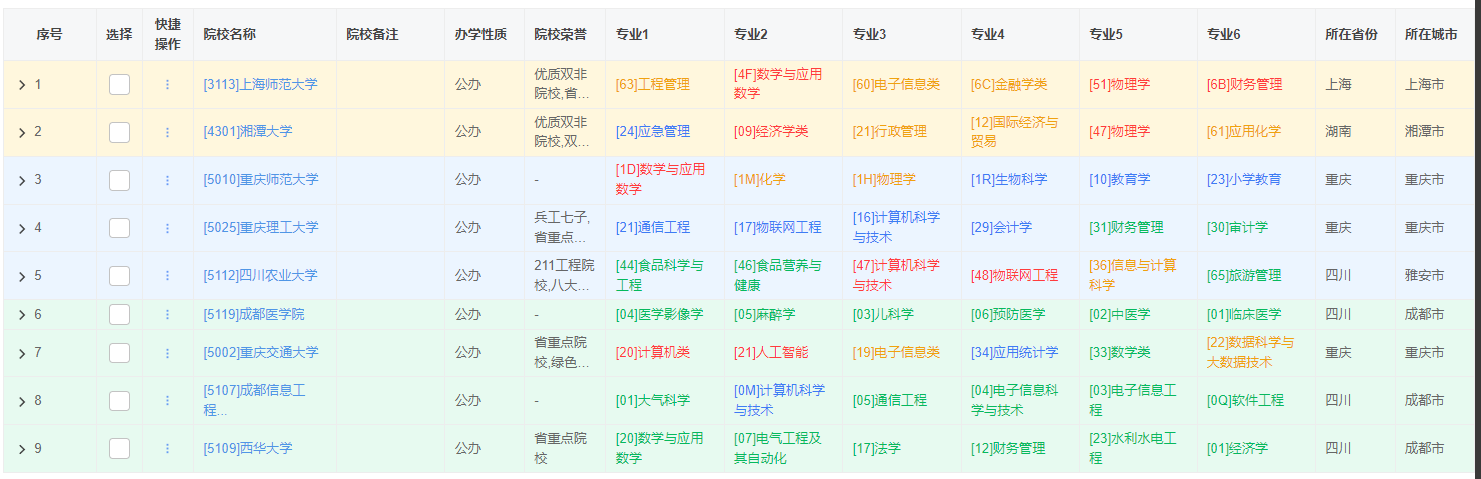Open the [5002]重庆交通大学 link

tap(261, 353)
